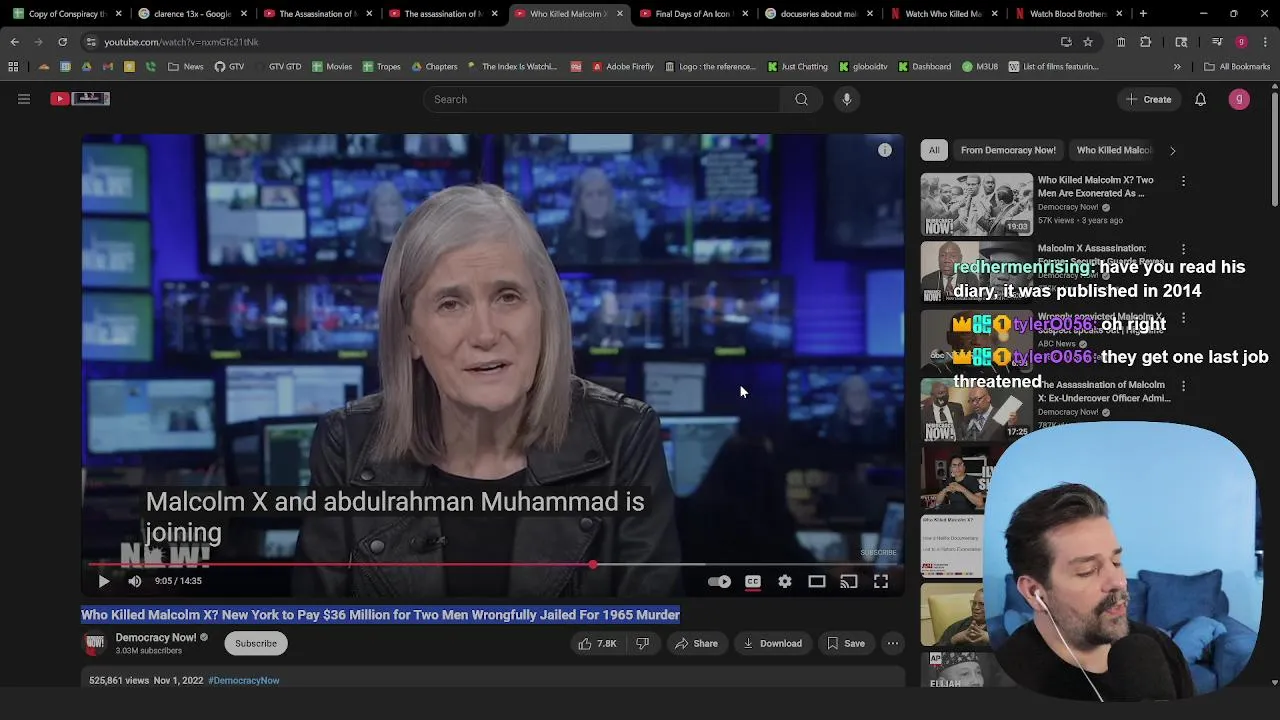Download the video with the Download button
Viewport: 1280px width, 720px height.
772,643
